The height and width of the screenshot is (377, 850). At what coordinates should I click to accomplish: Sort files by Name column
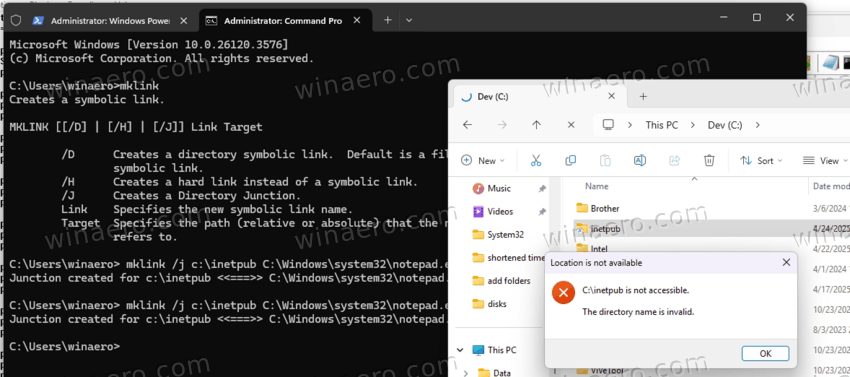coord(597,186)
